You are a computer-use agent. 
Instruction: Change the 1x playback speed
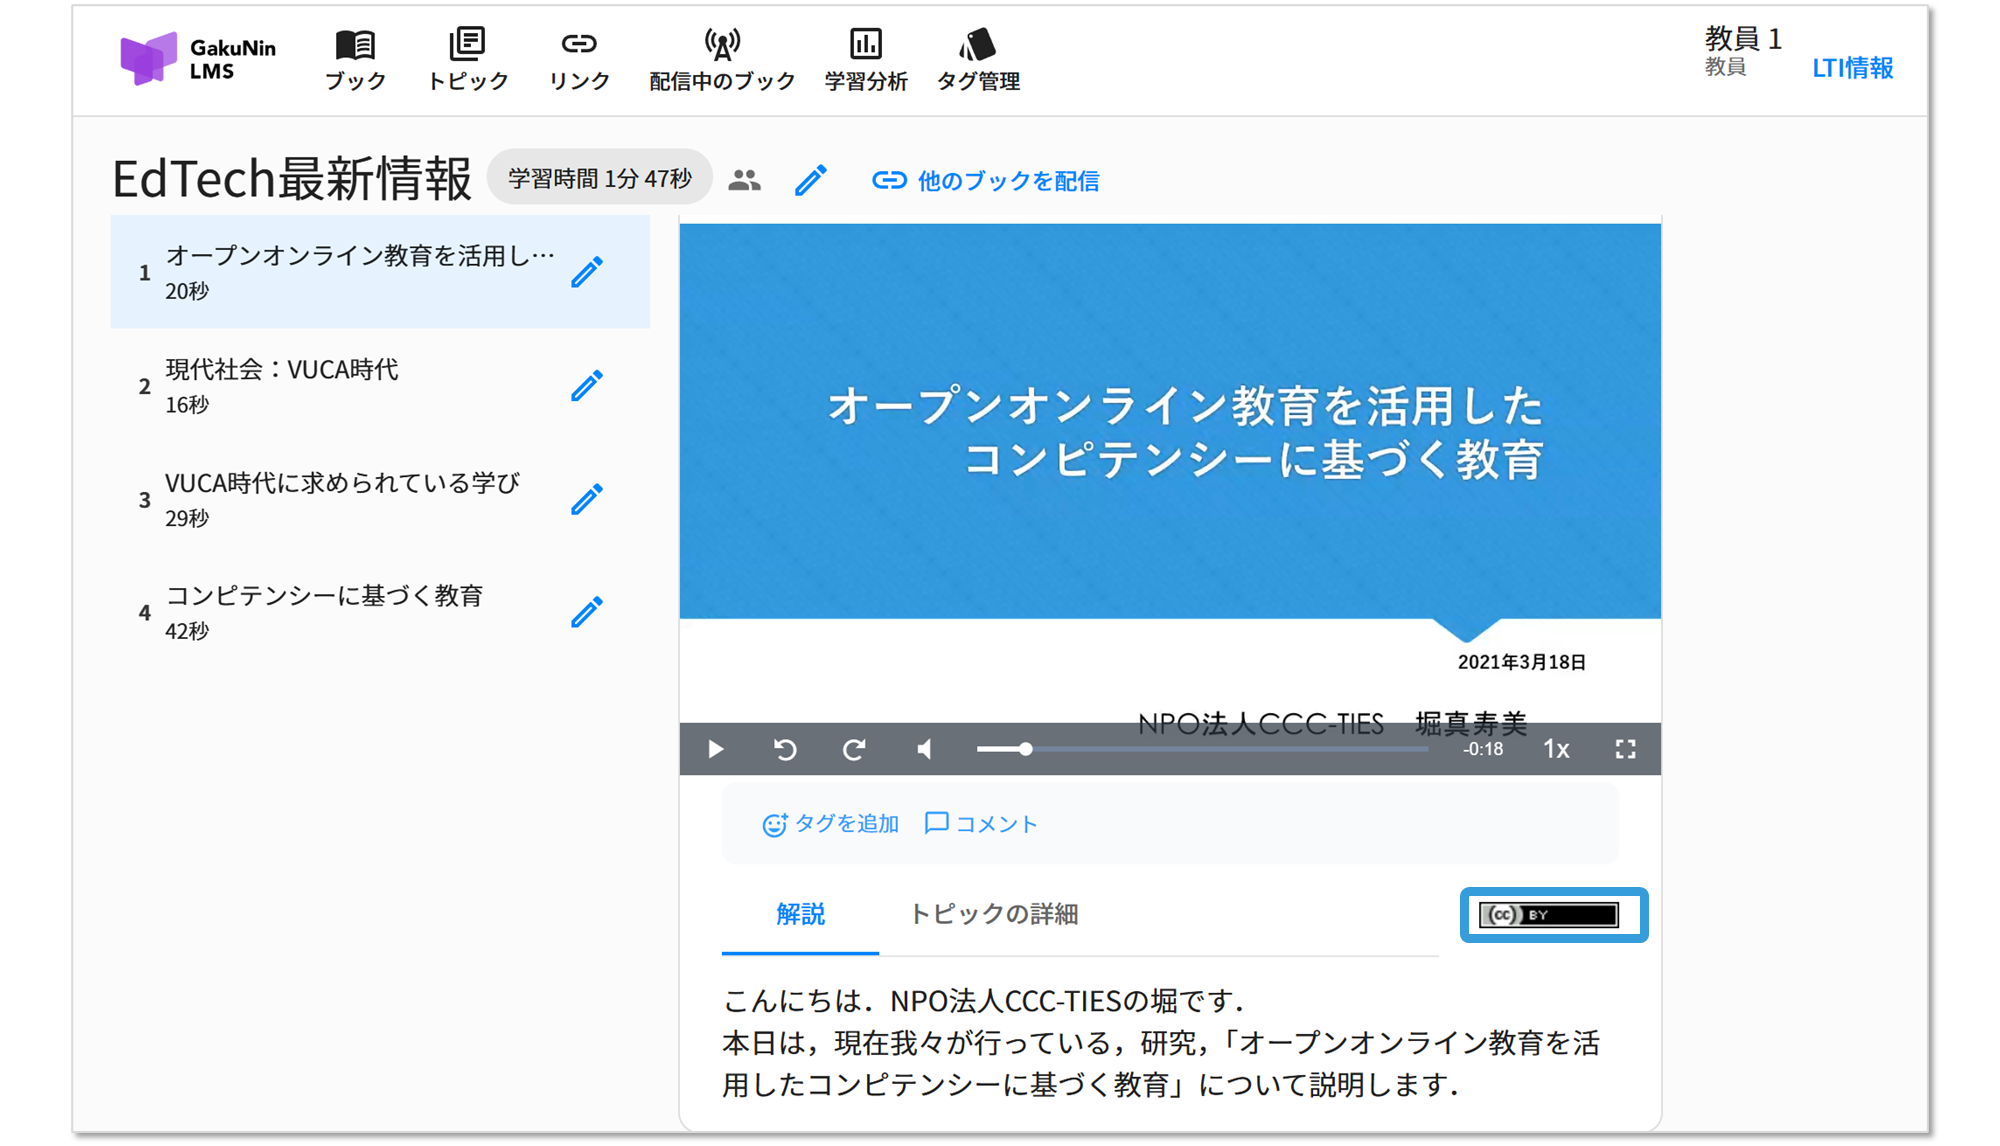[x=1556, y=749]
